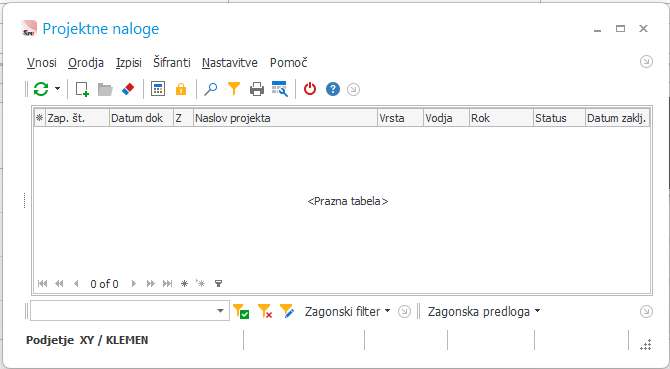Click the window resize grip in status bar
The width and height of the screenshot is (670, 369).
pyautogui.click(x=646, y=345)
